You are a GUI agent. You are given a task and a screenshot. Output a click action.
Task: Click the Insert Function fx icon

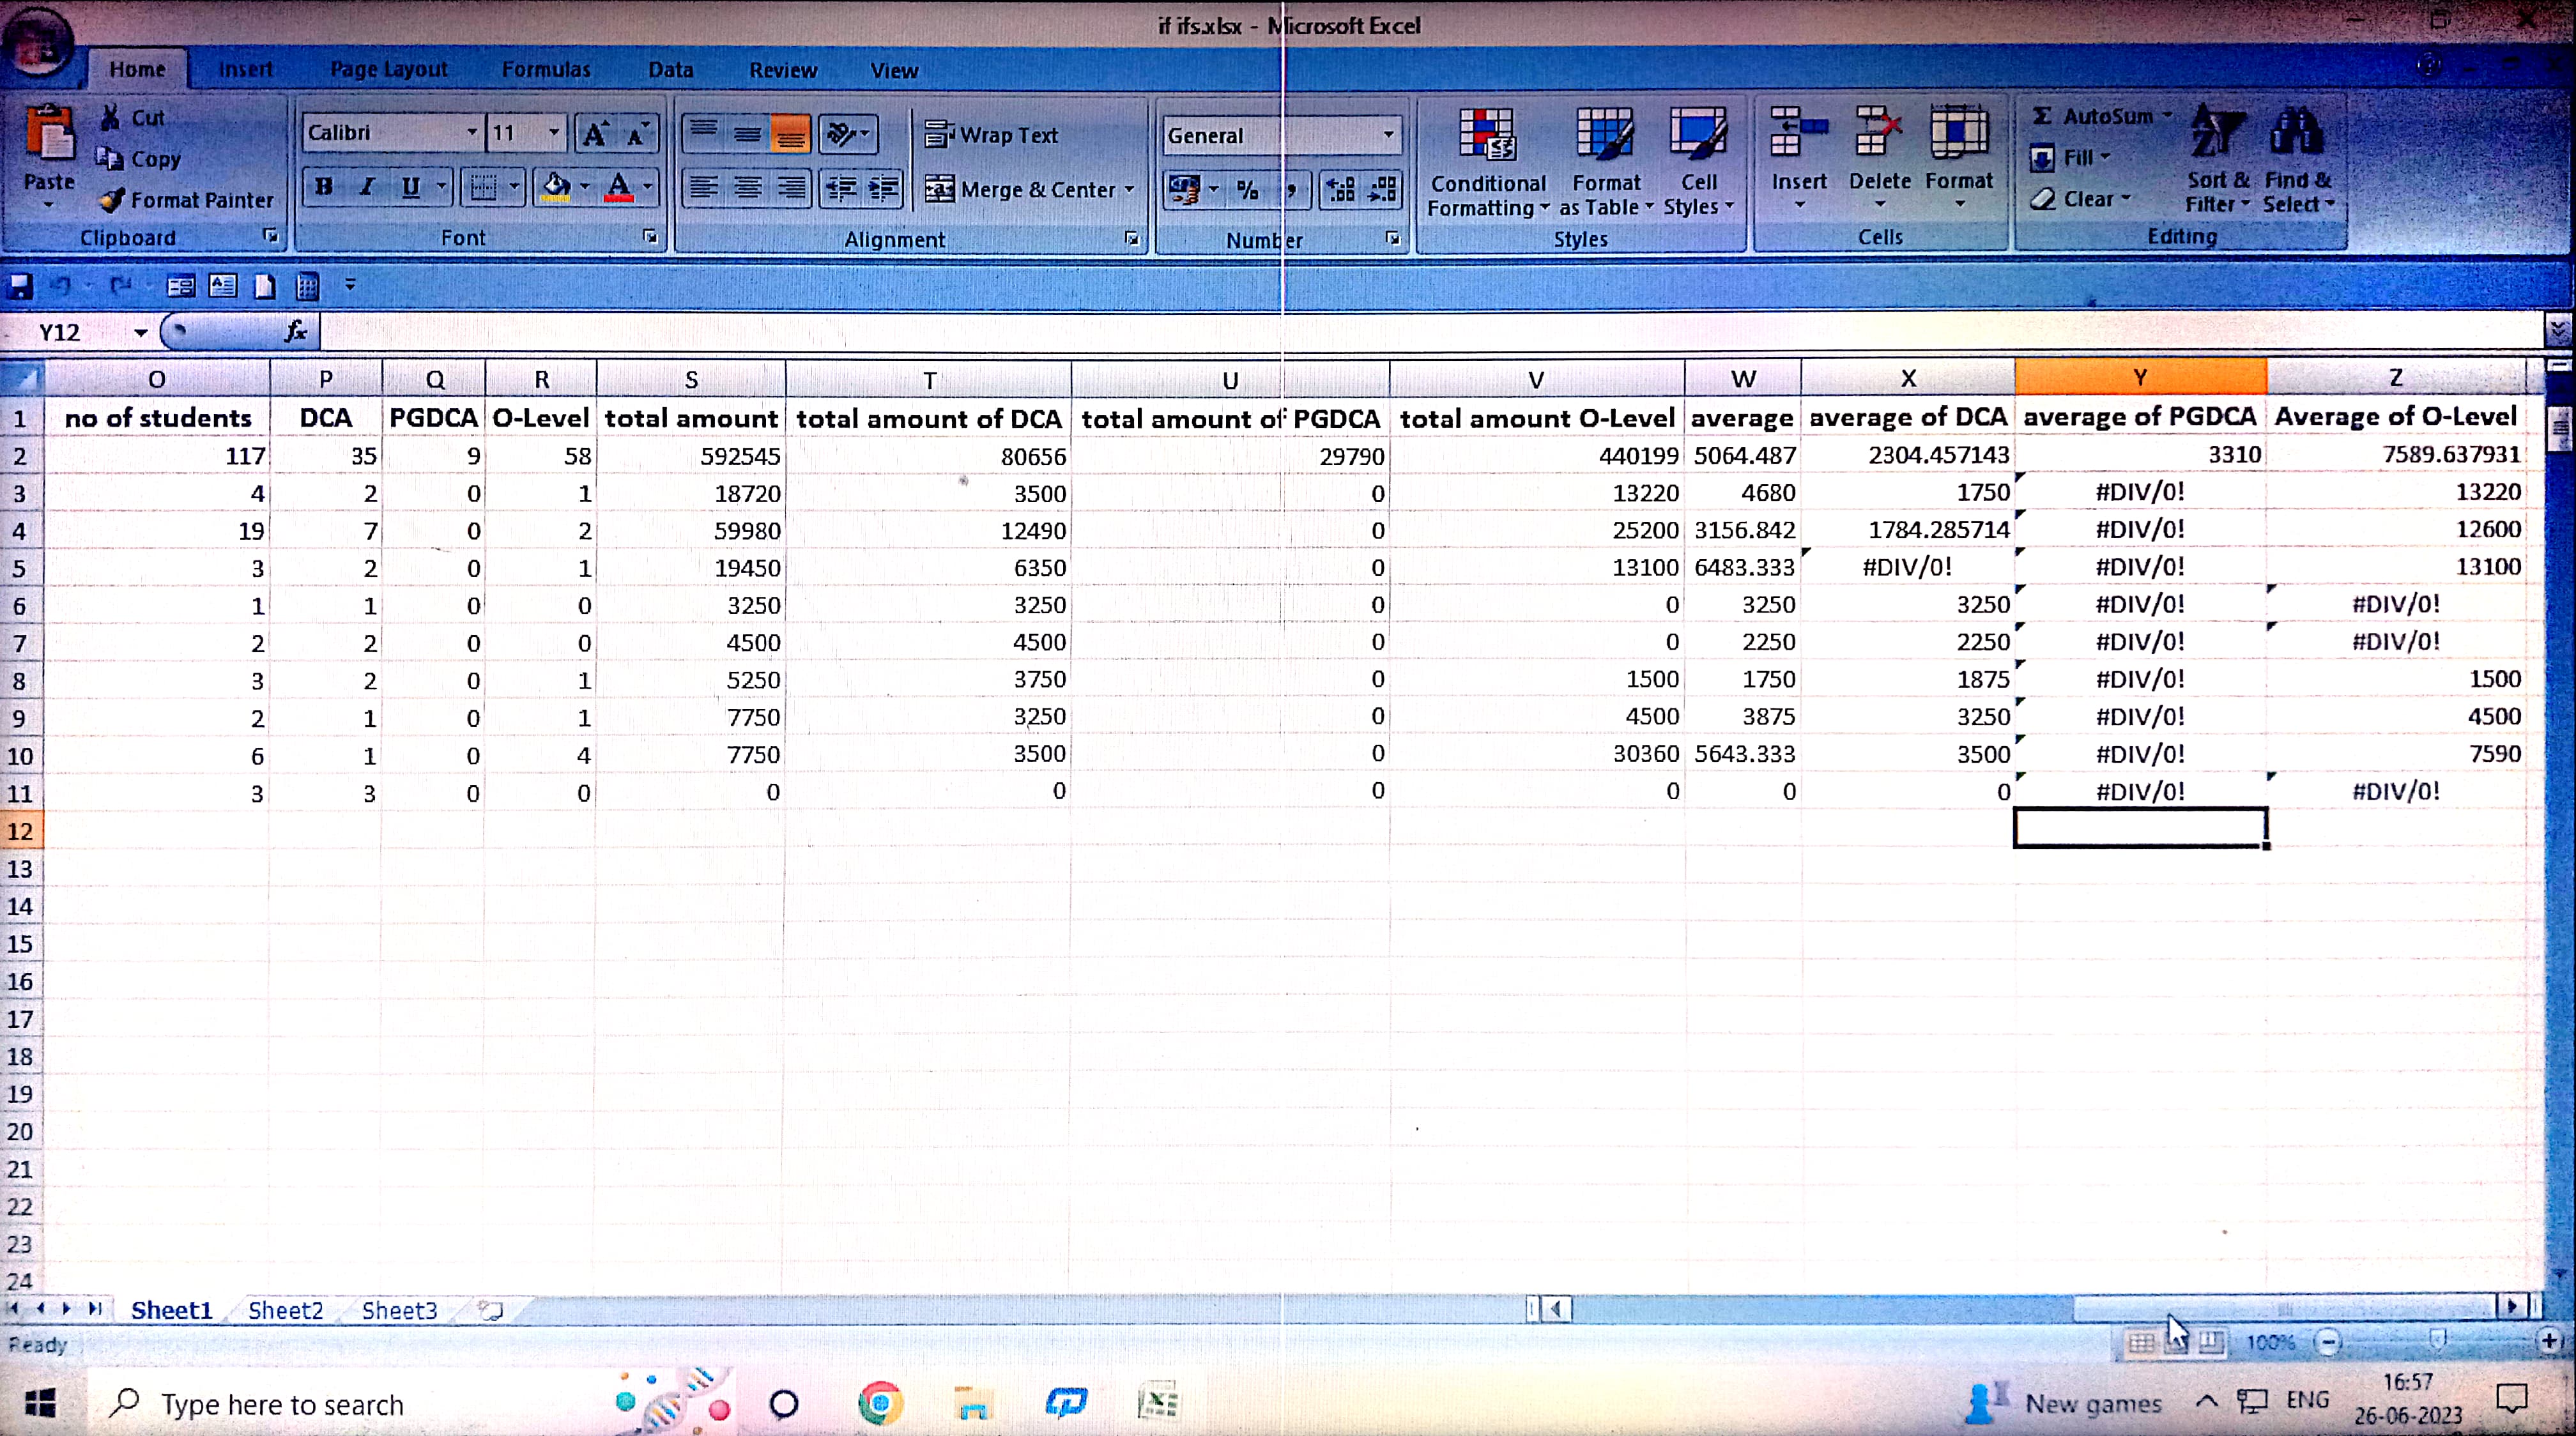click(295, 331)
